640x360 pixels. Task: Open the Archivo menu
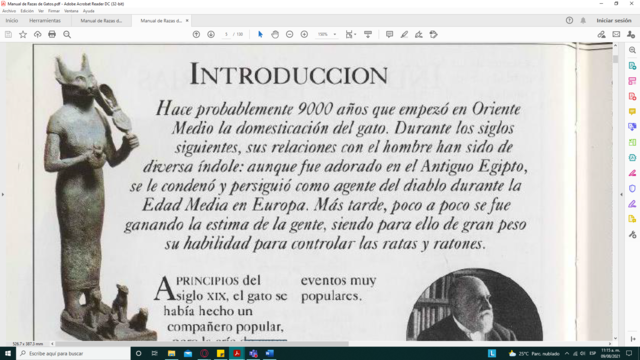click(9, 11)
